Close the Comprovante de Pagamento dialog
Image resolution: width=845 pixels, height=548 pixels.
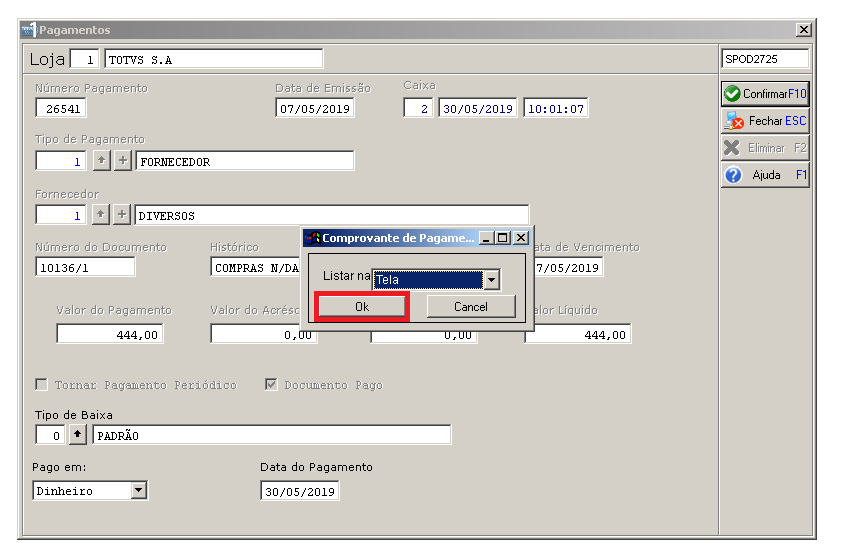click(521, 238)
